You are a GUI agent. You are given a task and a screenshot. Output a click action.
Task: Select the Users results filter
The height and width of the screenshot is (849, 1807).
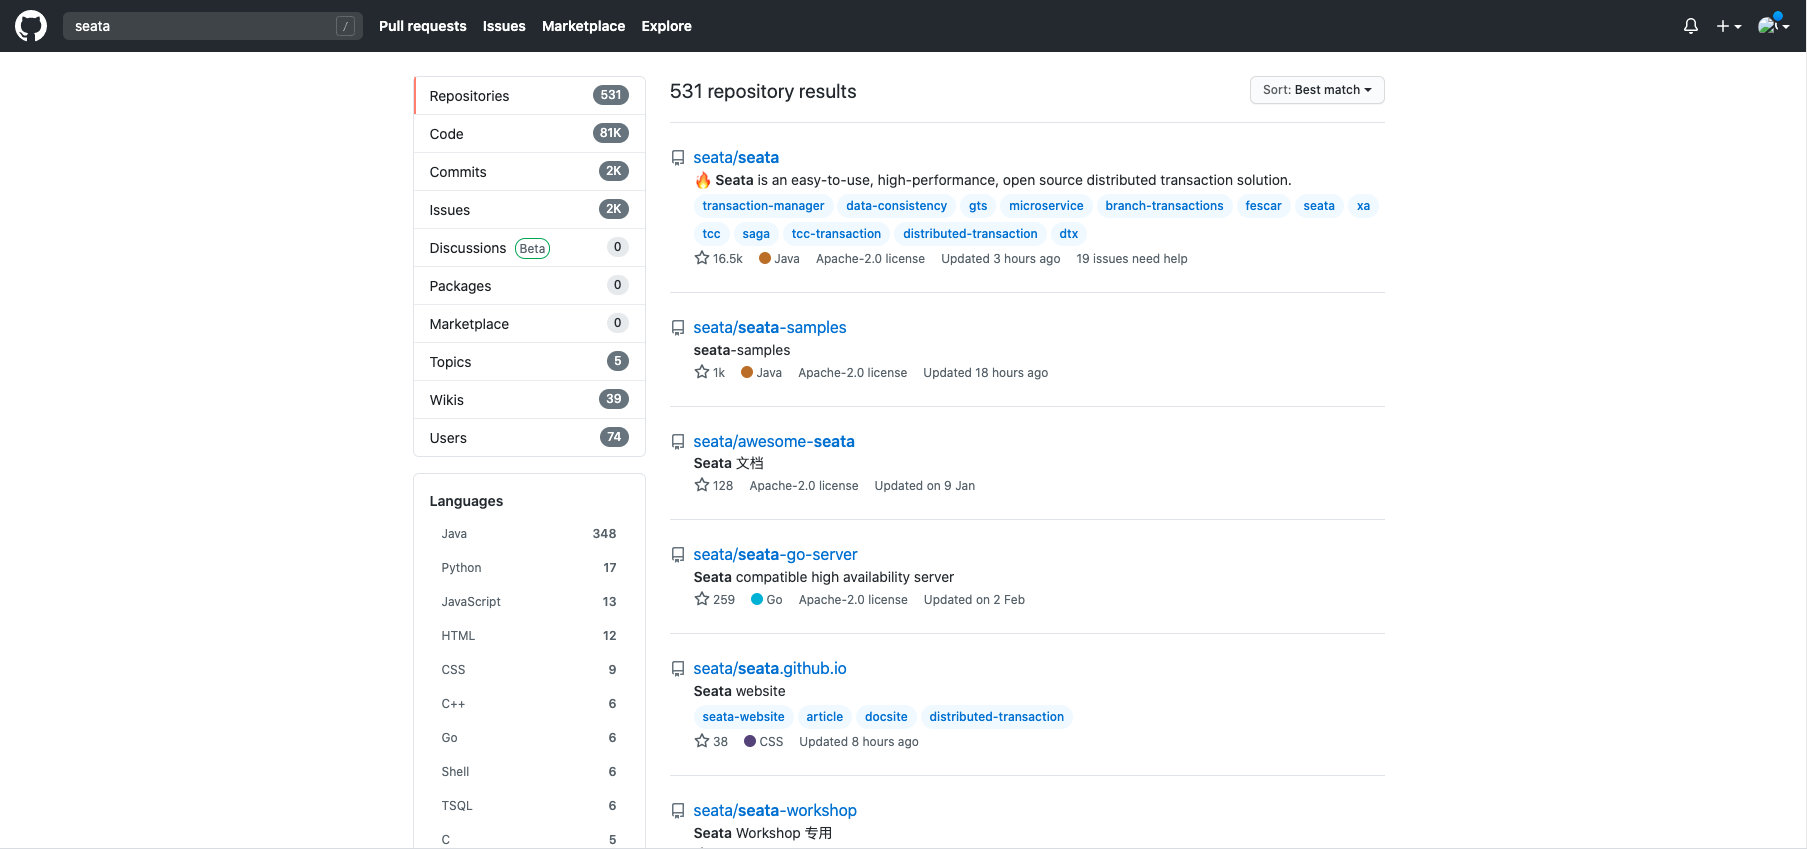point(529,438)
